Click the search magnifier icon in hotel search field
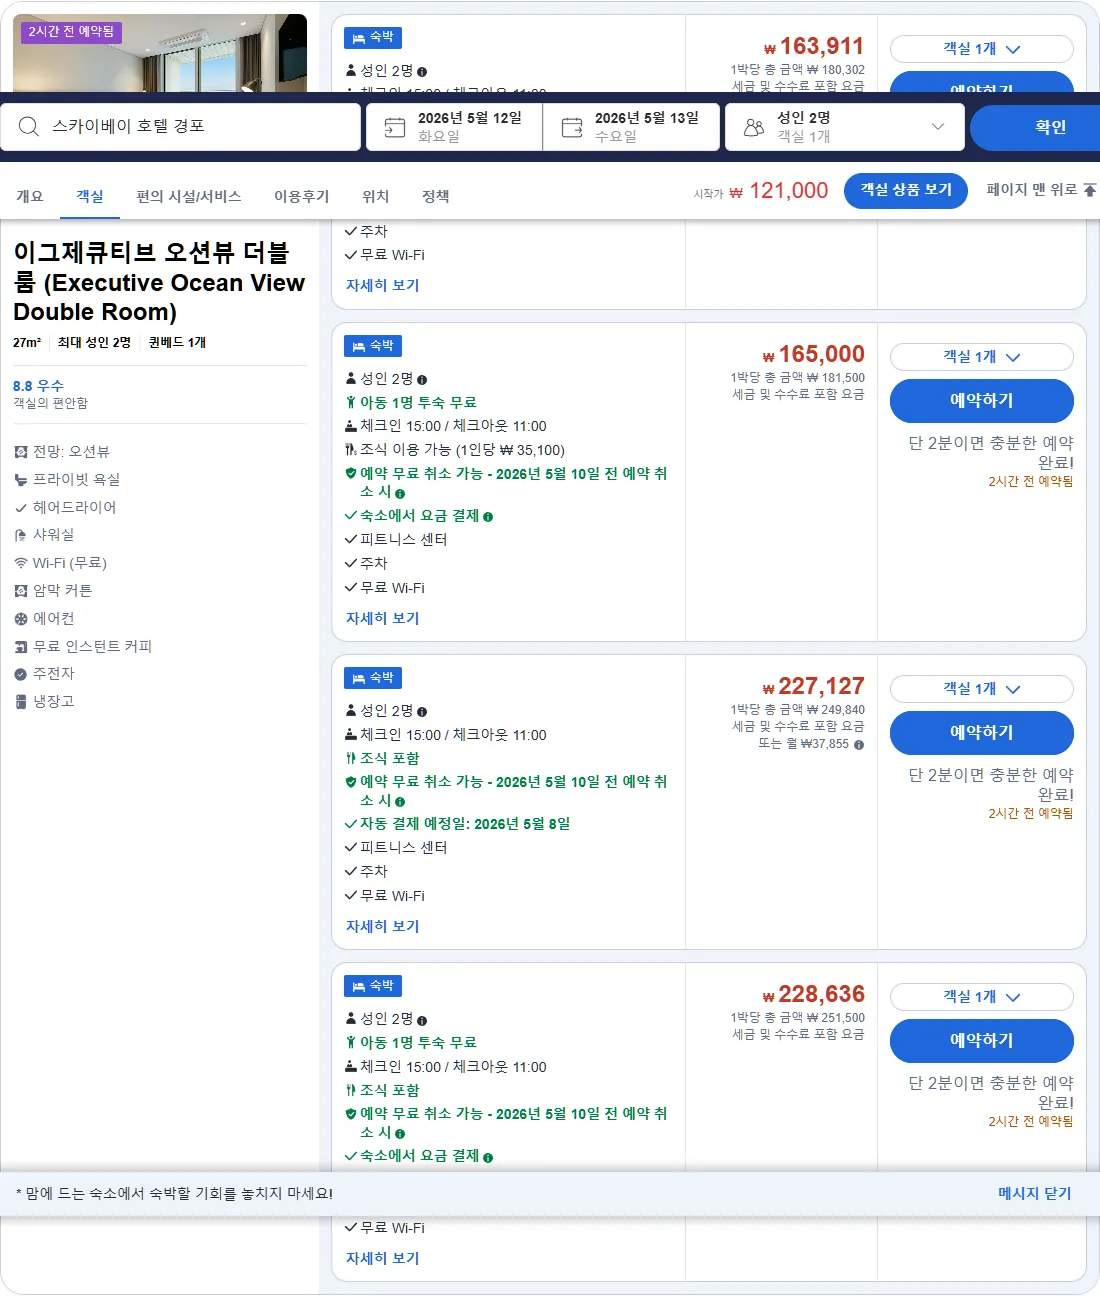This screenshot has height=1296, width=1100. point(29,127)
